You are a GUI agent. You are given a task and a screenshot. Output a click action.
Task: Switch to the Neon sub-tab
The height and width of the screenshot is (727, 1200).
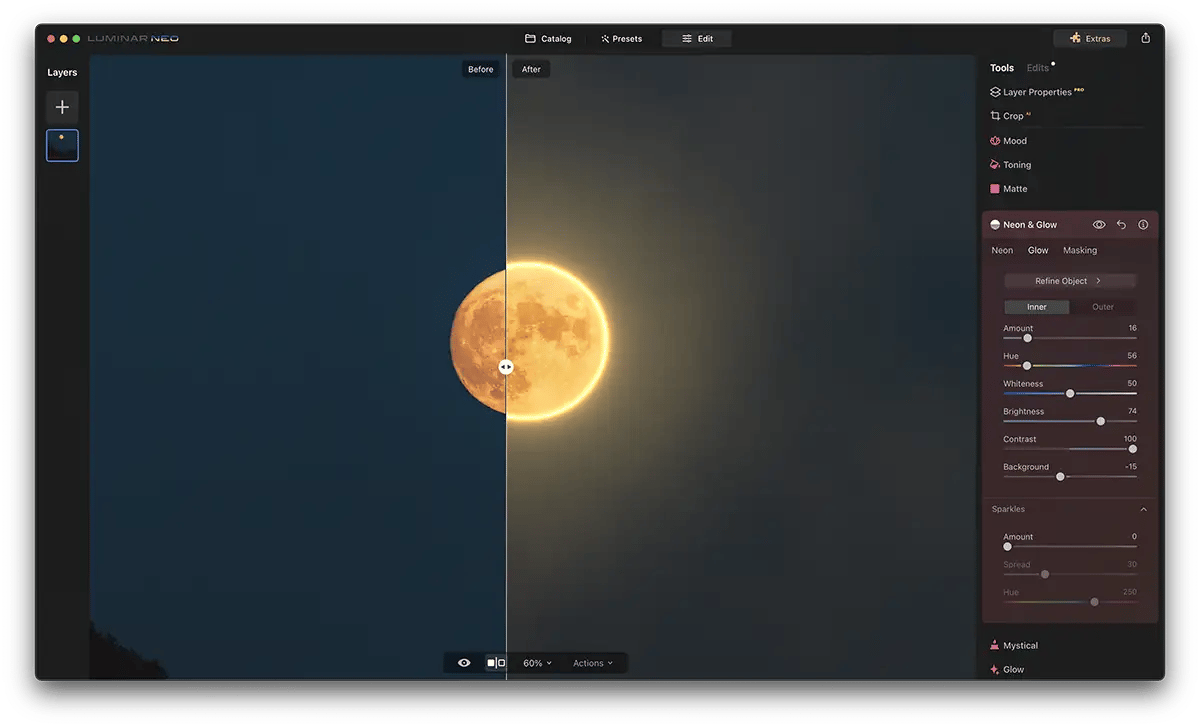tap(1002, 251)
